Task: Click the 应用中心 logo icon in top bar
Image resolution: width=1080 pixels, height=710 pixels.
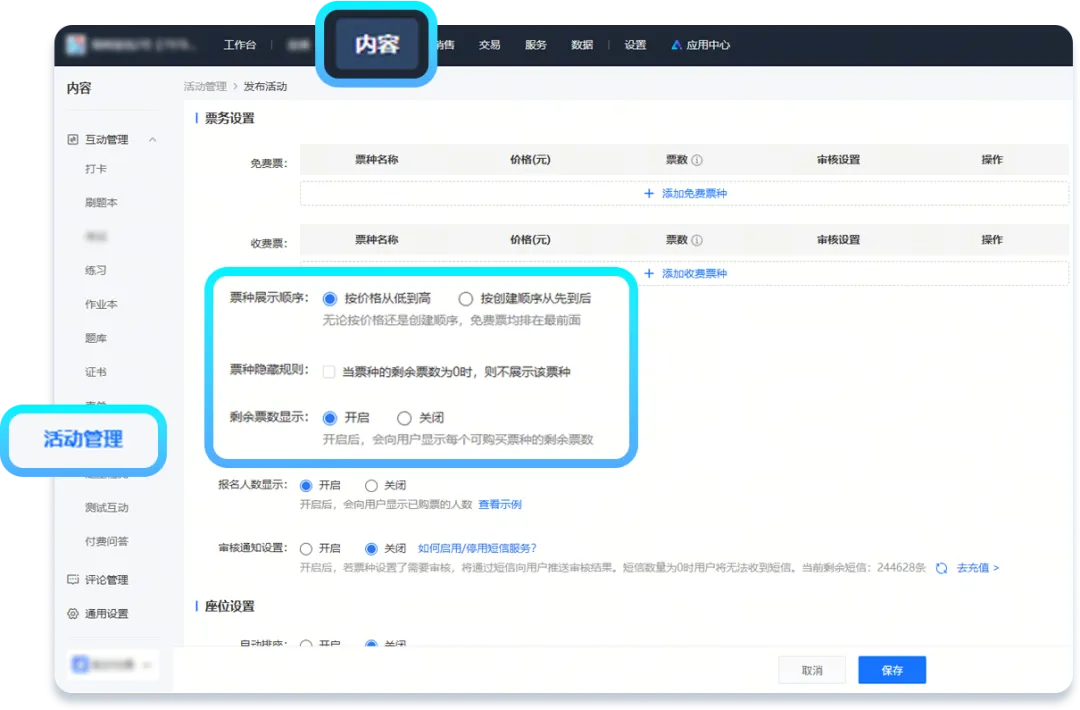Action: pyautogui.click(x=677, y=45)
